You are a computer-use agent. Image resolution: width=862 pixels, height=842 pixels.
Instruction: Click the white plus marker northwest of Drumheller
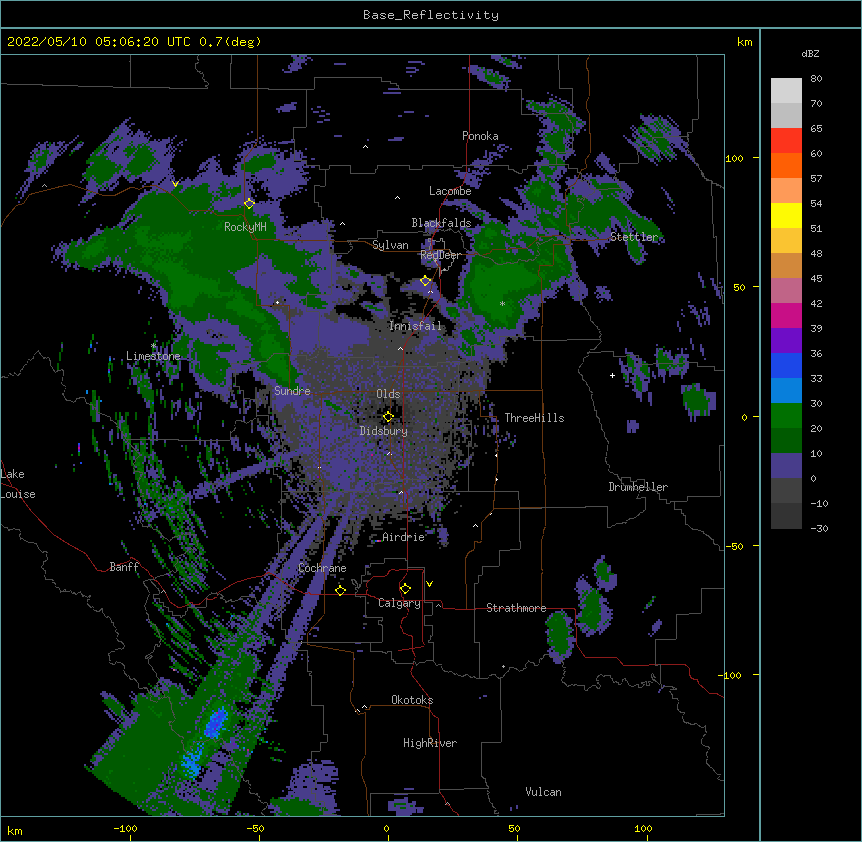coord(612,375)
